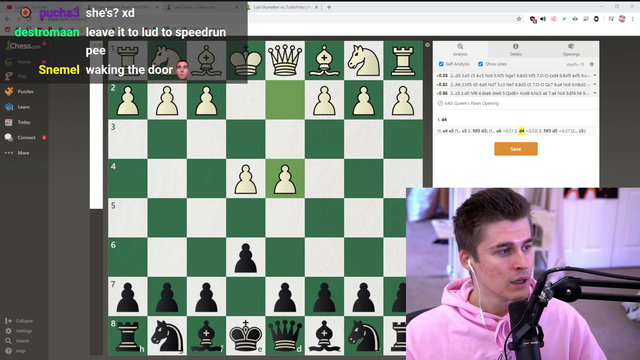This screenshot has height=360, width=640.
Task: Click the white pawn on d4
Action: 284,178
